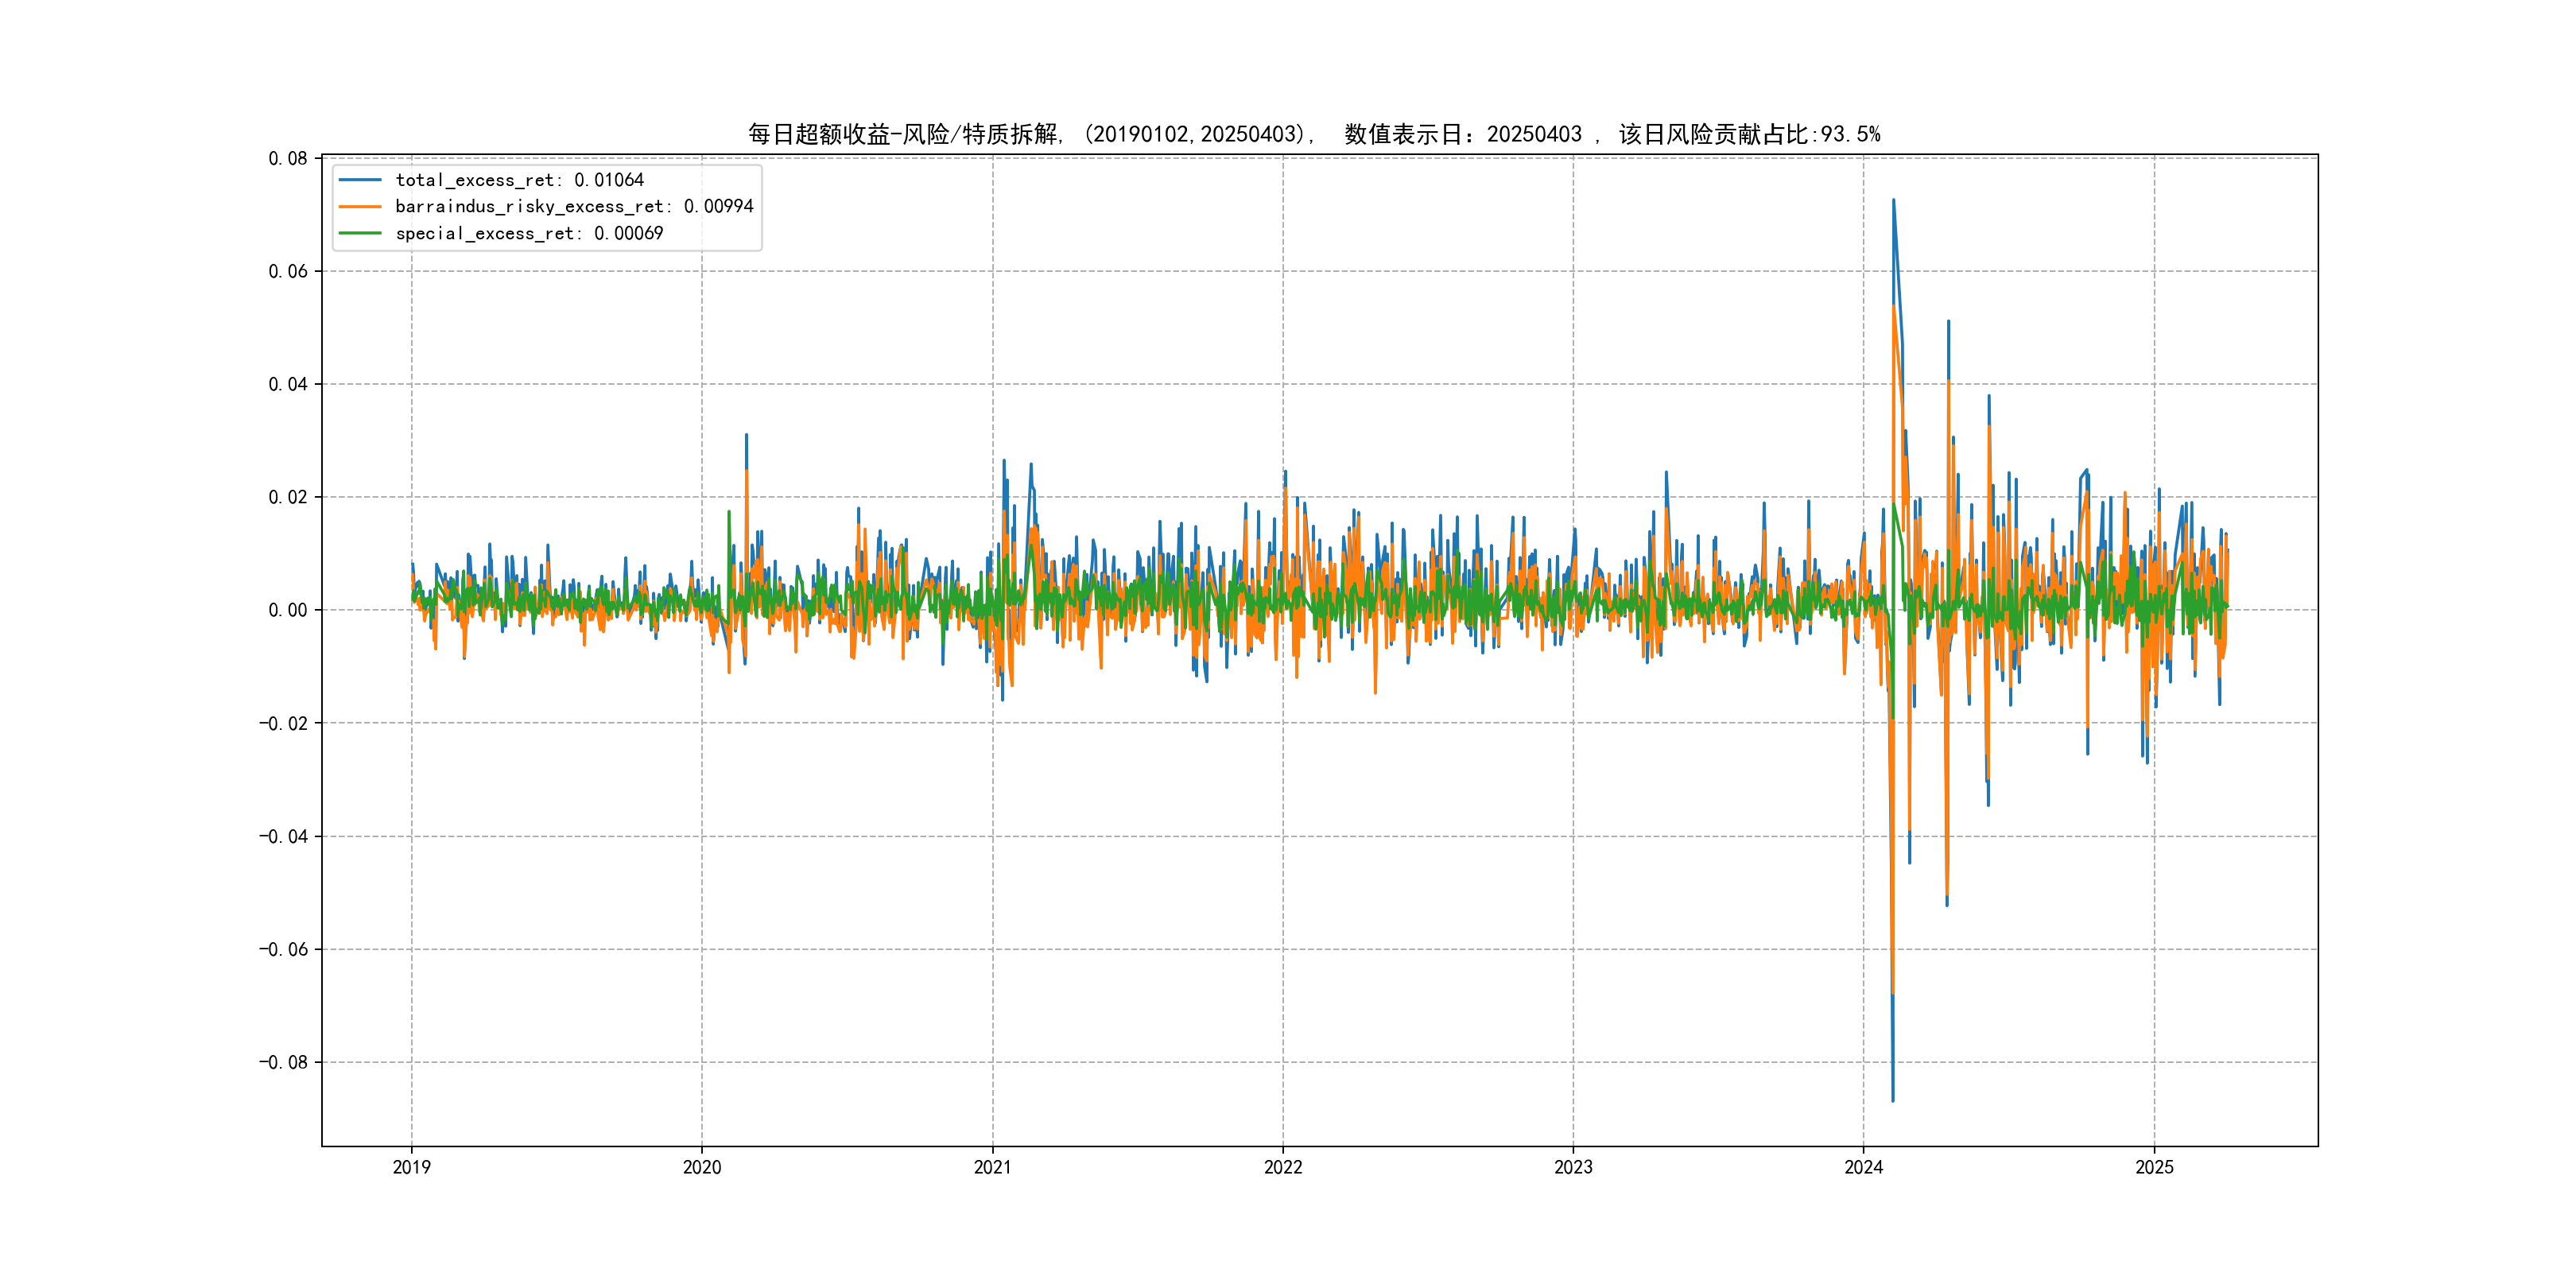Click the 2019 x-axis tick label
This screenshot has width=2576, height=1288.
(x=411, y=1167)
